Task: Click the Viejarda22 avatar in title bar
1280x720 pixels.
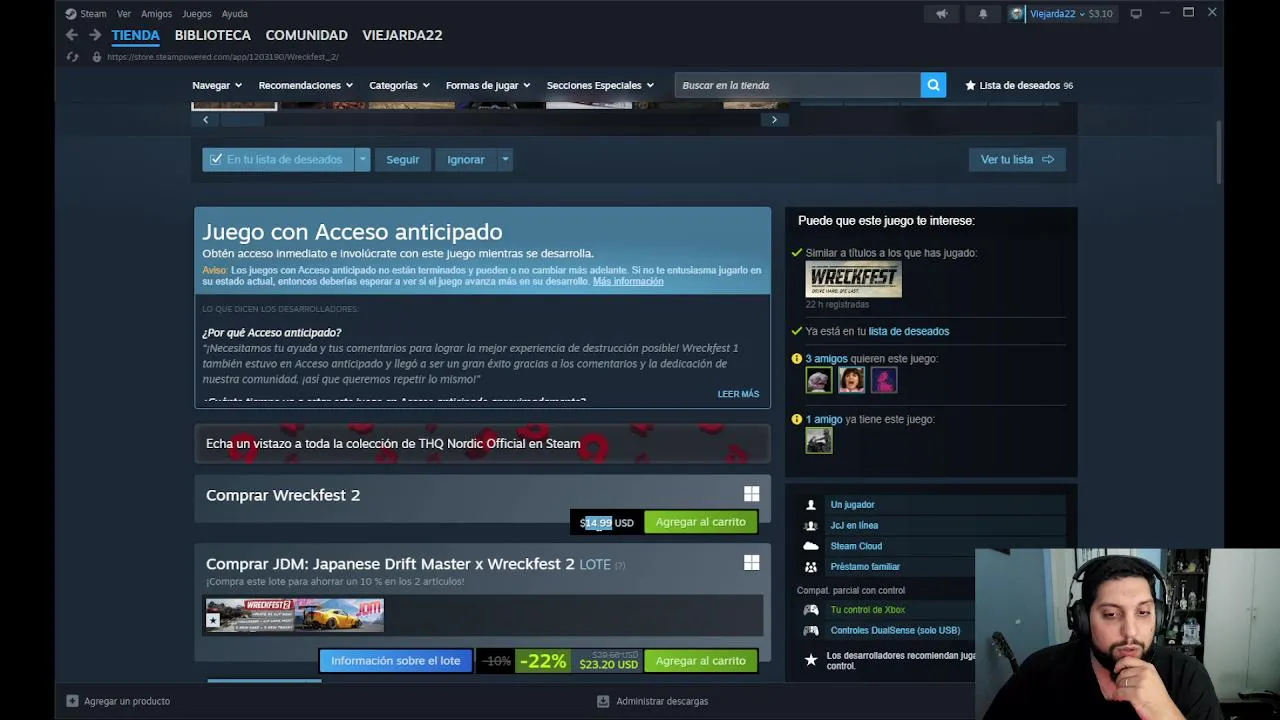Action: coord(1017,14)
